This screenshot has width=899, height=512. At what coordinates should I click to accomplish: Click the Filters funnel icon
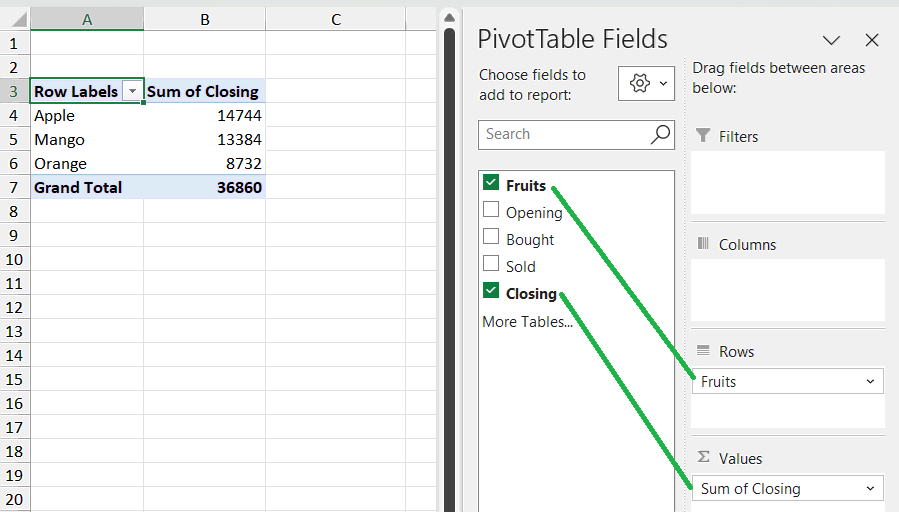tap(703, 136)
